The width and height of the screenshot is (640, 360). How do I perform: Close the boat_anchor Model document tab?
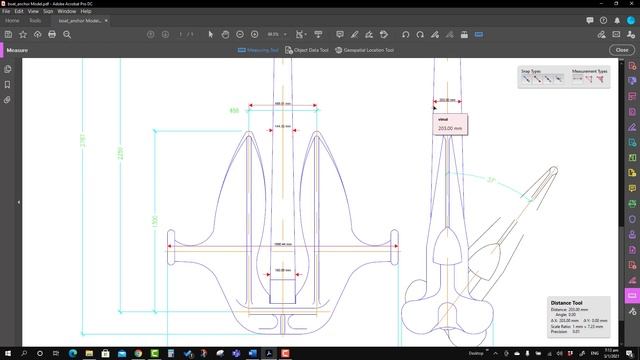[106, 20]
